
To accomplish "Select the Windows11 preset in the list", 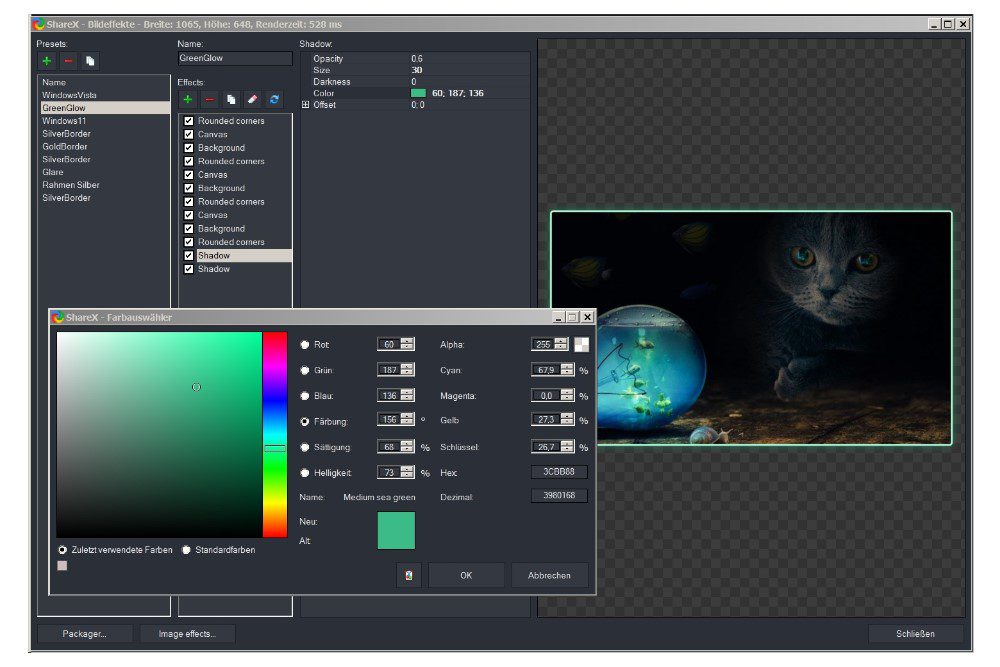I will pyautogui.click(x=65, y=120).
